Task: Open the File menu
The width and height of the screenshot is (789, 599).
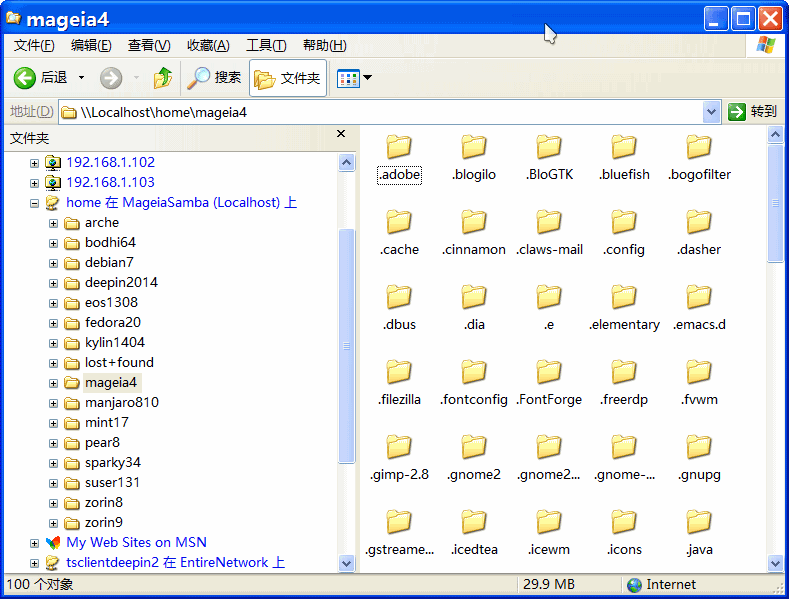Action: click(x=34, y=45)
